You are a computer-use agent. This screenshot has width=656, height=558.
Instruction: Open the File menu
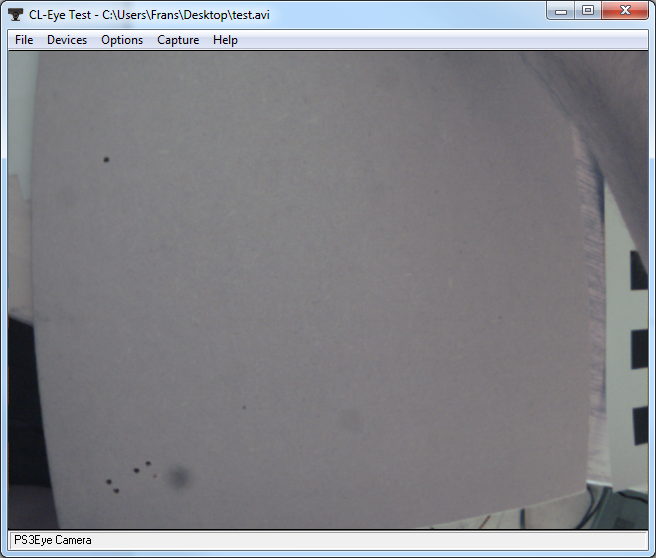[24, 40]
